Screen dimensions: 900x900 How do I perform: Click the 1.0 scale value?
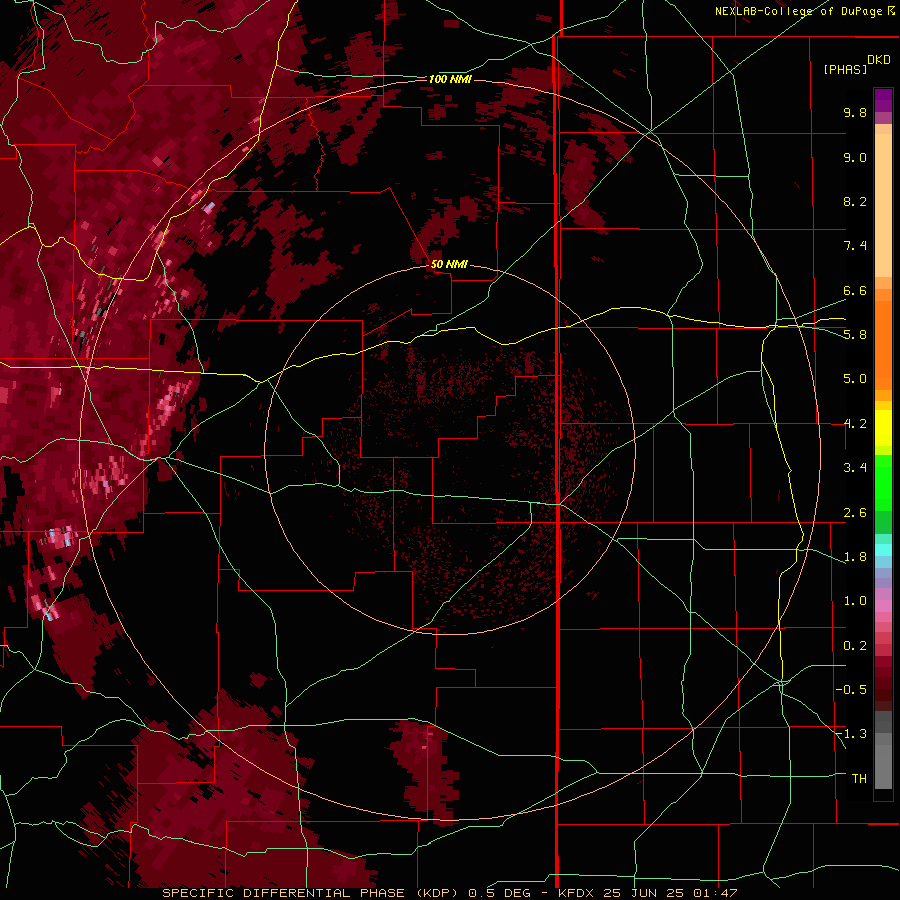[x=855, y=601]
